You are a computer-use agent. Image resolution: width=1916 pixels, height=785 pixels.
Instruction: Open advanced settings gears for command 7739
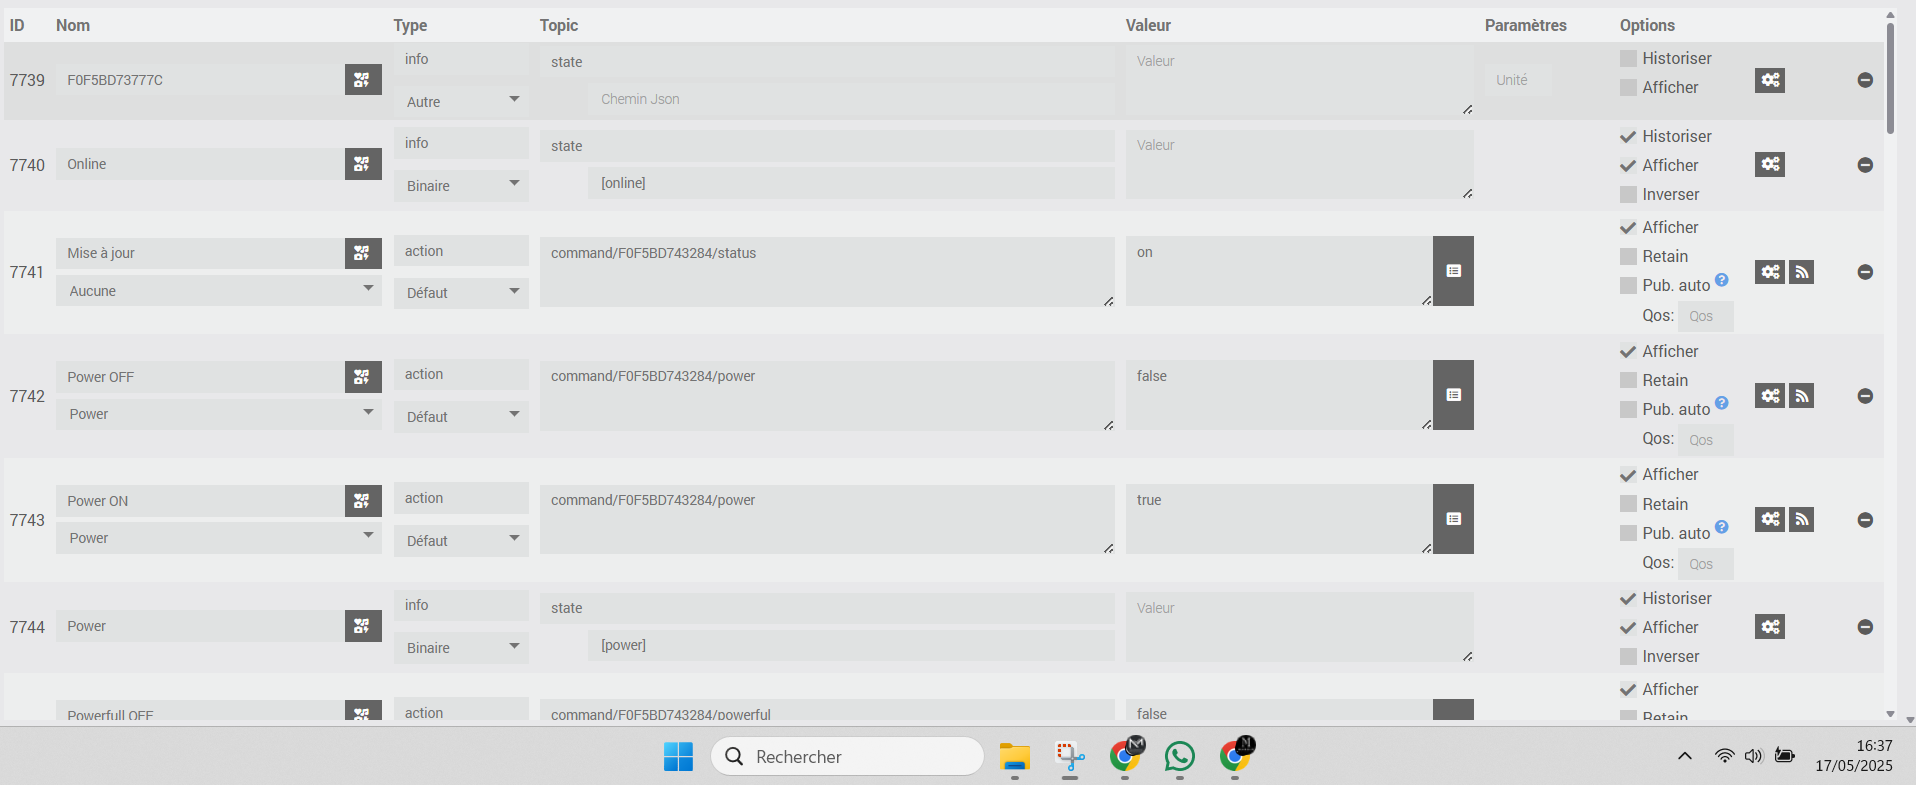pyautogui.click(x=1770, y=80)
